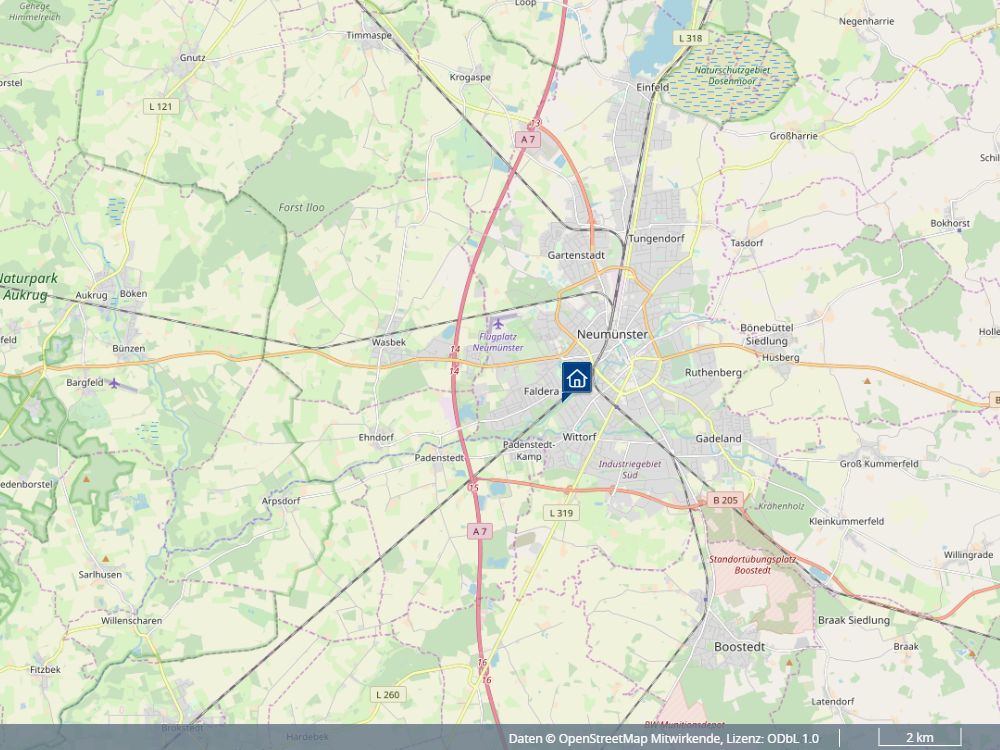This screenshot has width=1000, height=750.
Task: Click the Neumünster city label
Action: point(612,334)
